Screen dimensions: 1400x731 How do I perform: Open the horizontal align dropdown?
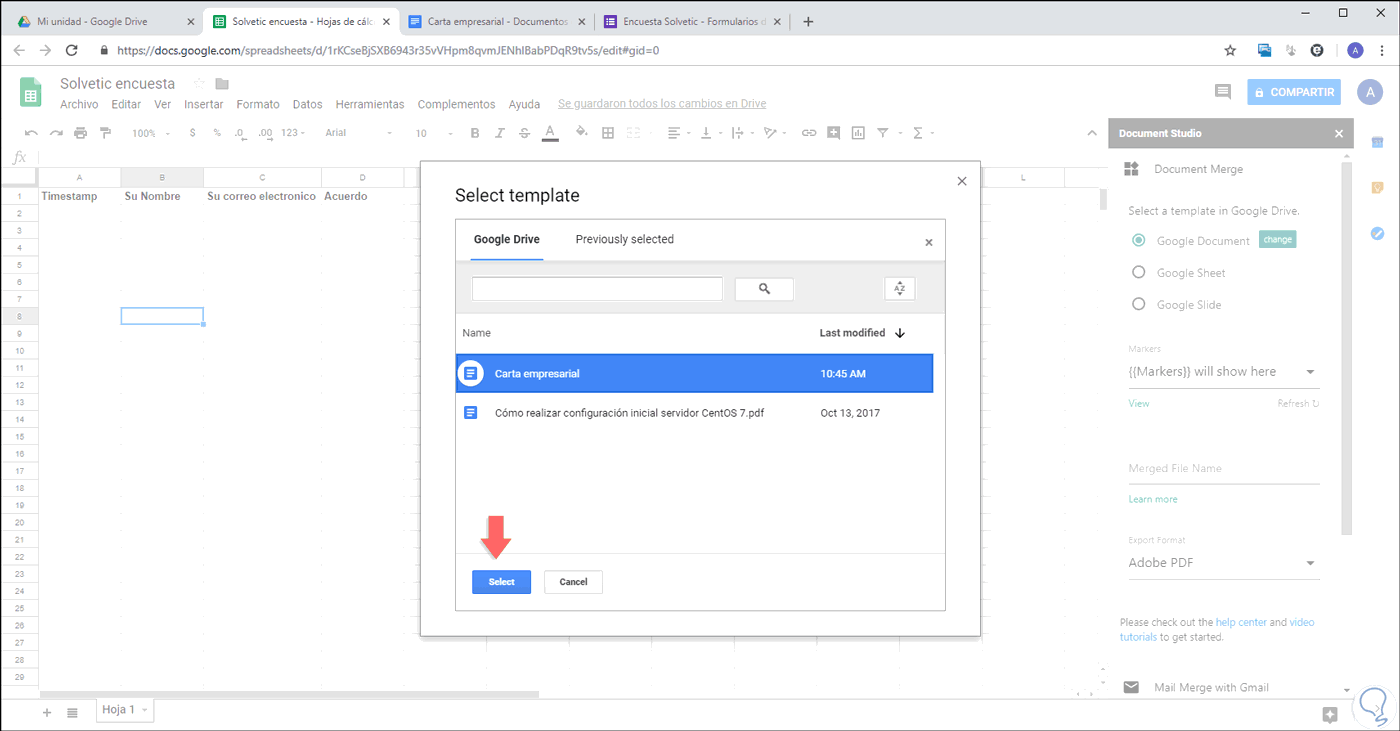click(678, 133)
